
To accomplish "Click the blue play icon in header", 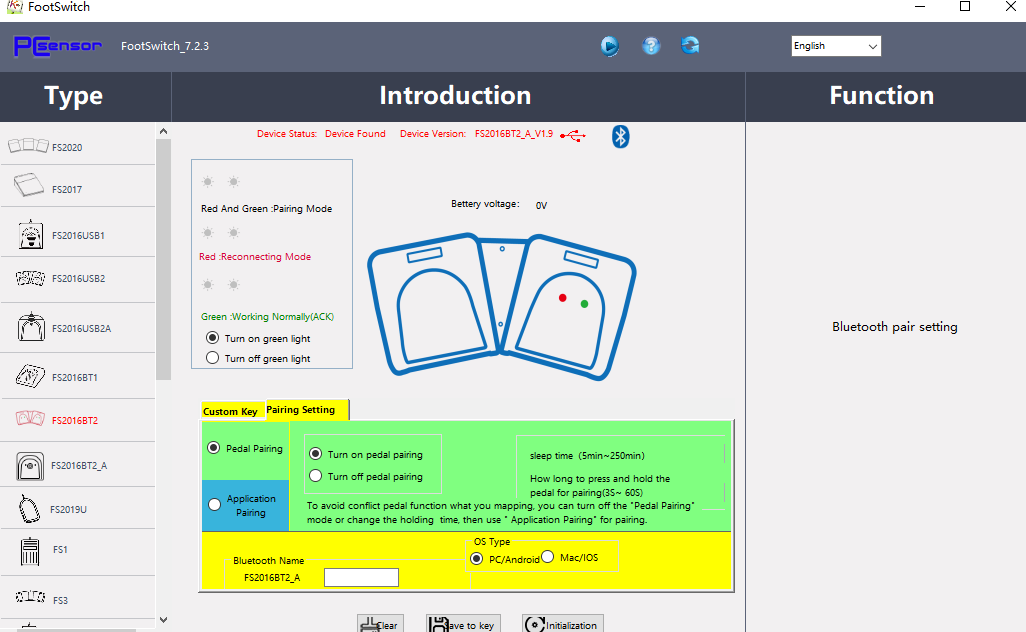I will (x=610, y=46).
